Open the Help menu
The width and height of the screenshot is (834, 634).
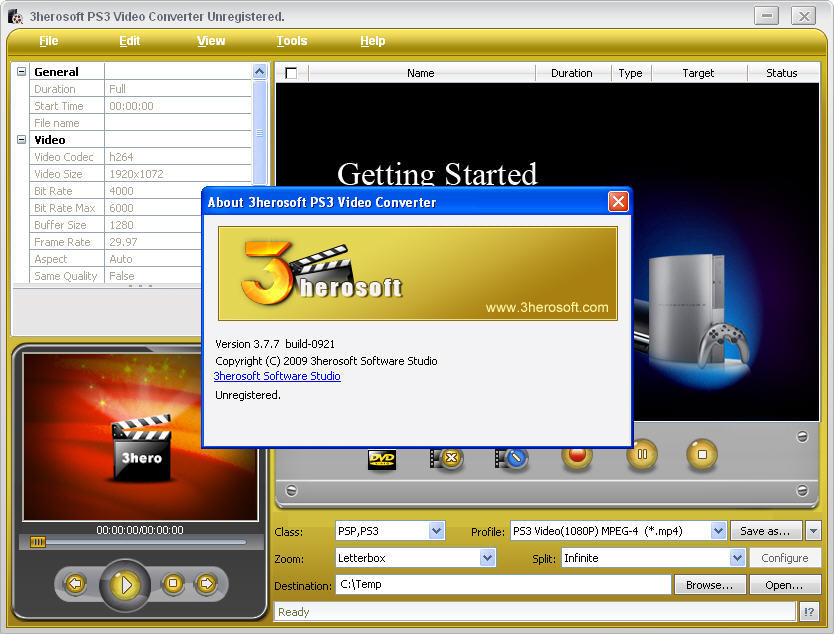click(372, 41)
